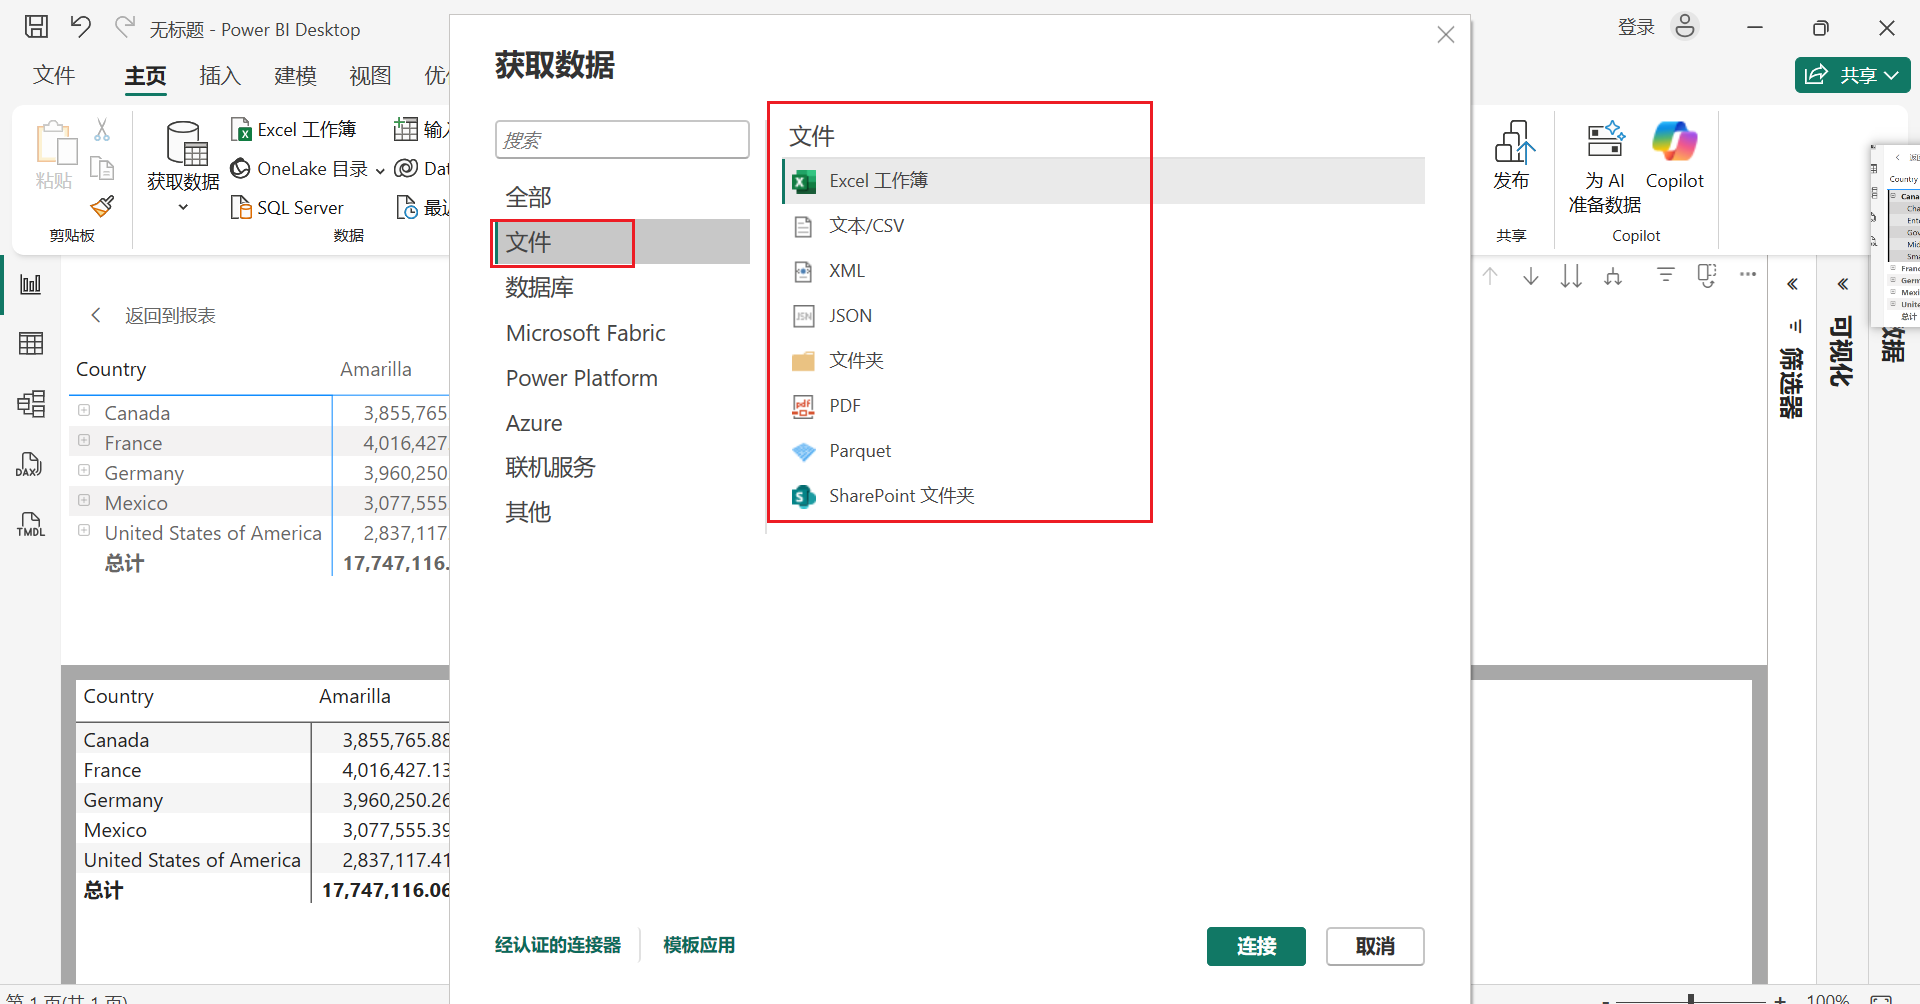Click SQL Server in the ribbon
This screenshot has height=1004, width=1920.
coord(287,208)
